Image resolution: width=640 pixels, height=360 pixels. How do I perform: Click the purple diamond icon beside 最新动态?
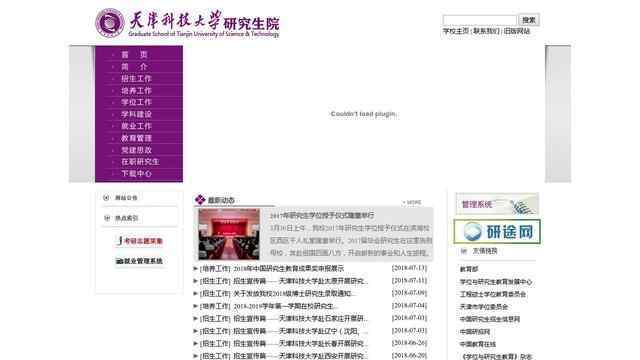click(x=200, y=200)
